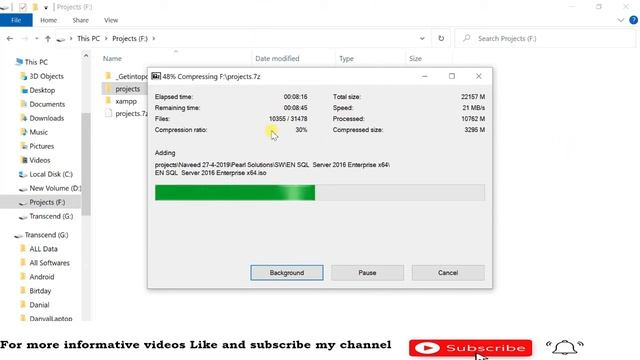640x360 pixels.
Task: Select New Volume (D:) drive
Action: pyautogui.click(x=55, y=188)
